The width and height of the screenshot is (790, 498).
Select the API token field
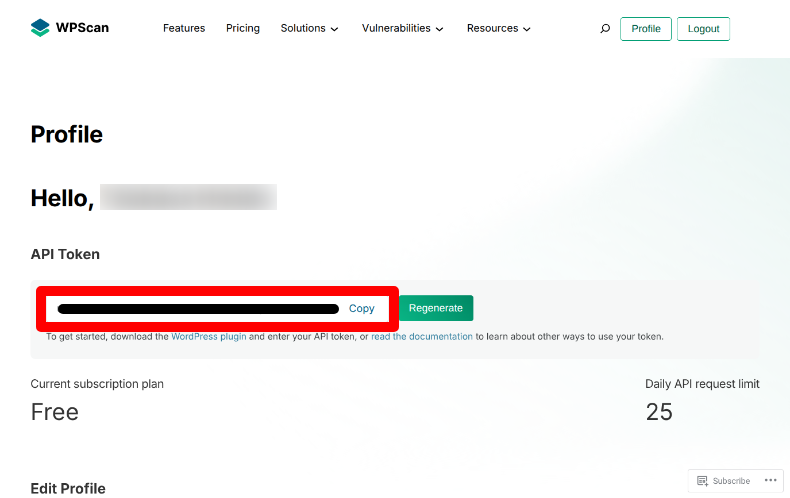coord(218,308)
